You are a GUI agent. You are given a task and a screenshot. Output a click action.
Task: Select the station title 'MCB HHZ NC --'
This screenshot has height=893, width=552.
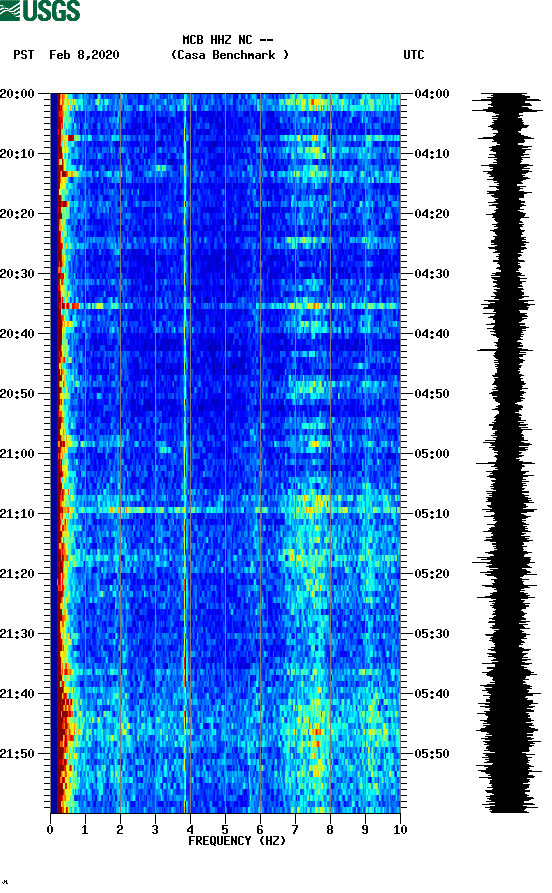tap(228, 40)
